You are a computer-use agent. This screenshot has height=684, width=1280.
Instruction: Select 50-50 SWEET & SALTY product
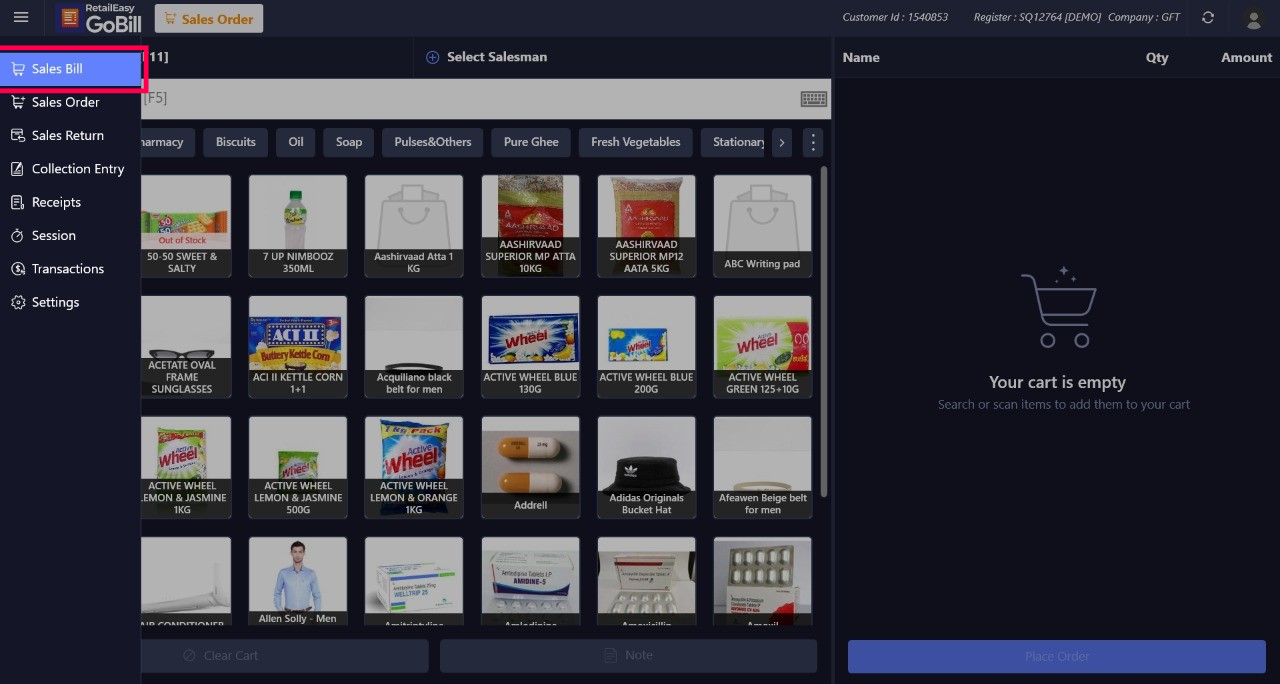click(x=186, y=226)
